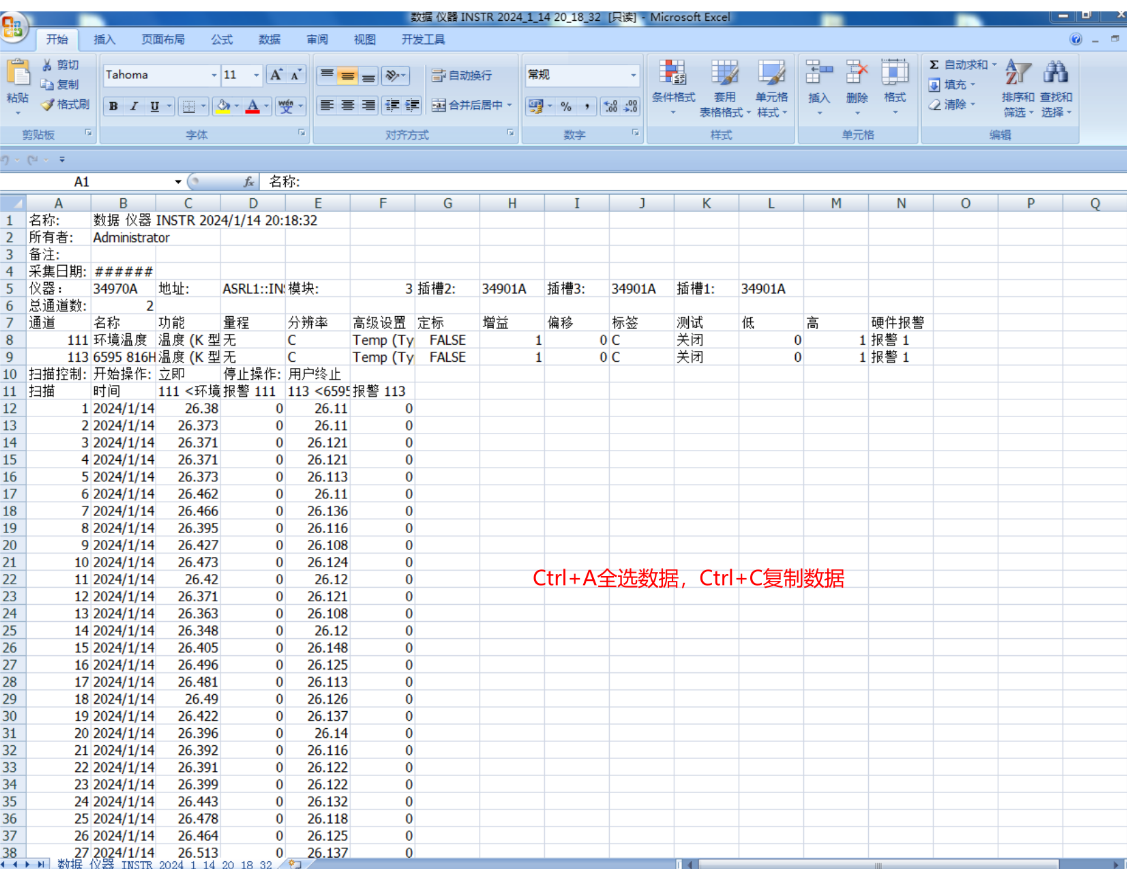The height and width of the screenshot is (869, 1127).
Task: Click the Delete cells (删除) icon
Action: [857, 74]
